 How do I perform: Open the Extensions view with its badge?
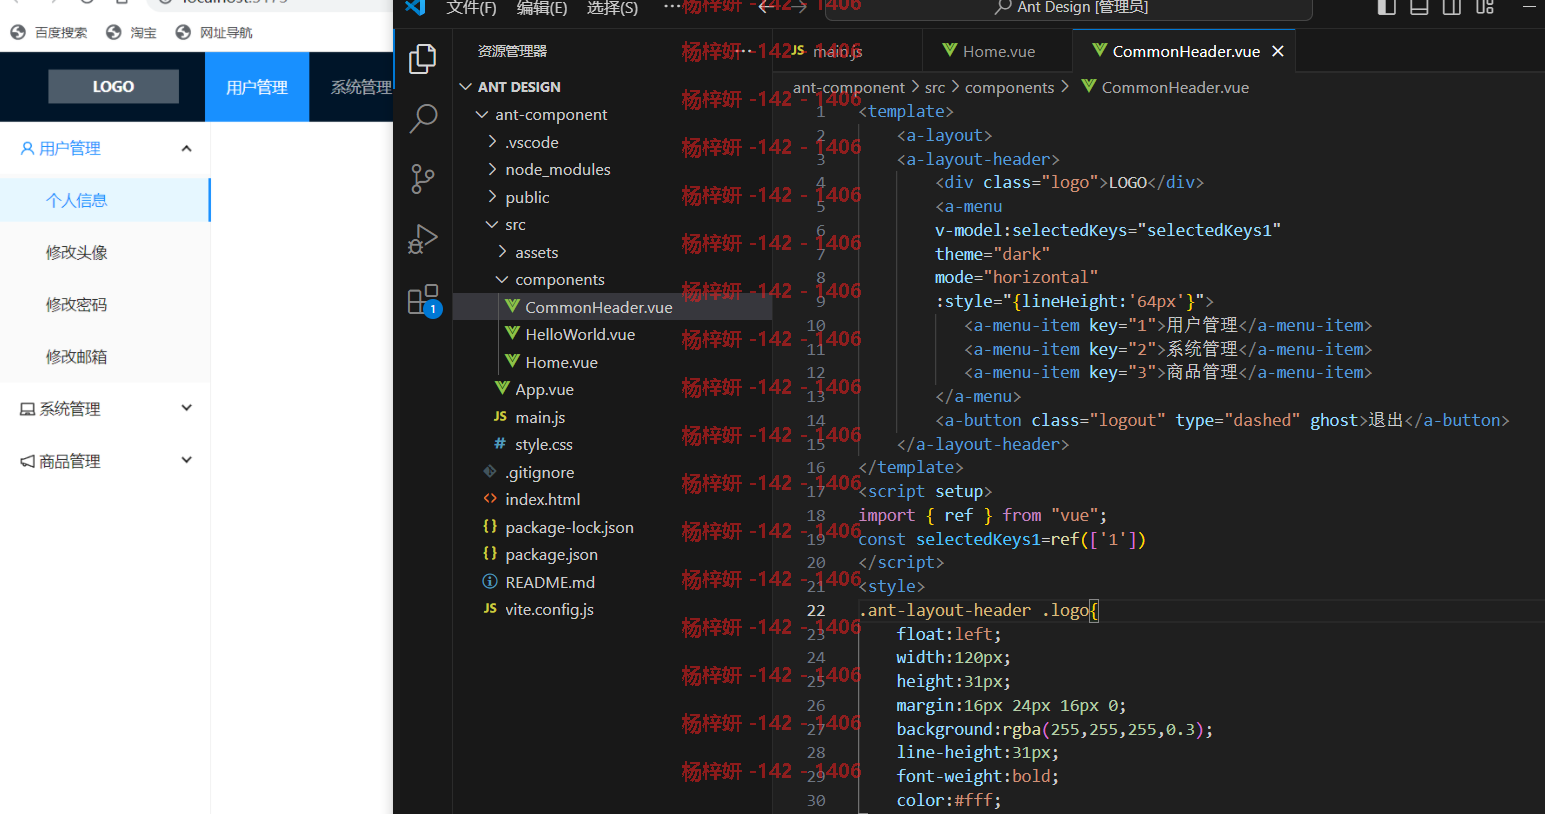(x=423, y=300)
